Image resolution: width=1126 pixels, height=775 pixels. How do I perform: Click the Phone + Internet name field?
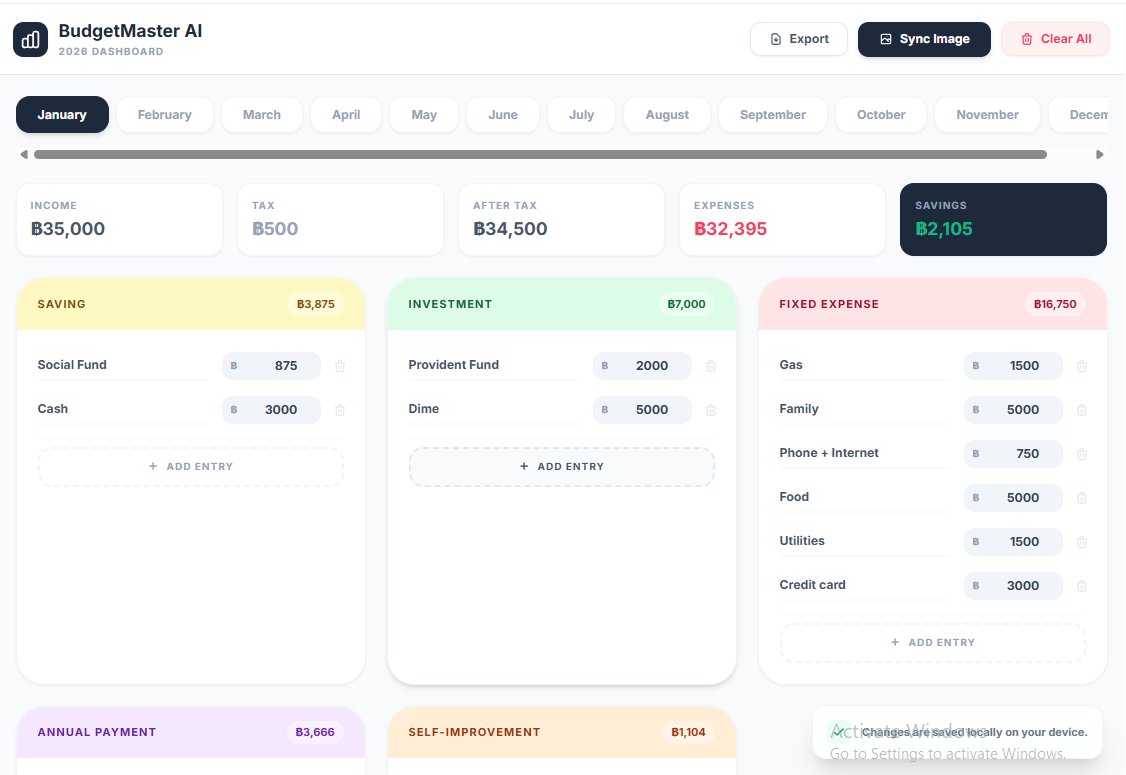[x=865, y=453]
